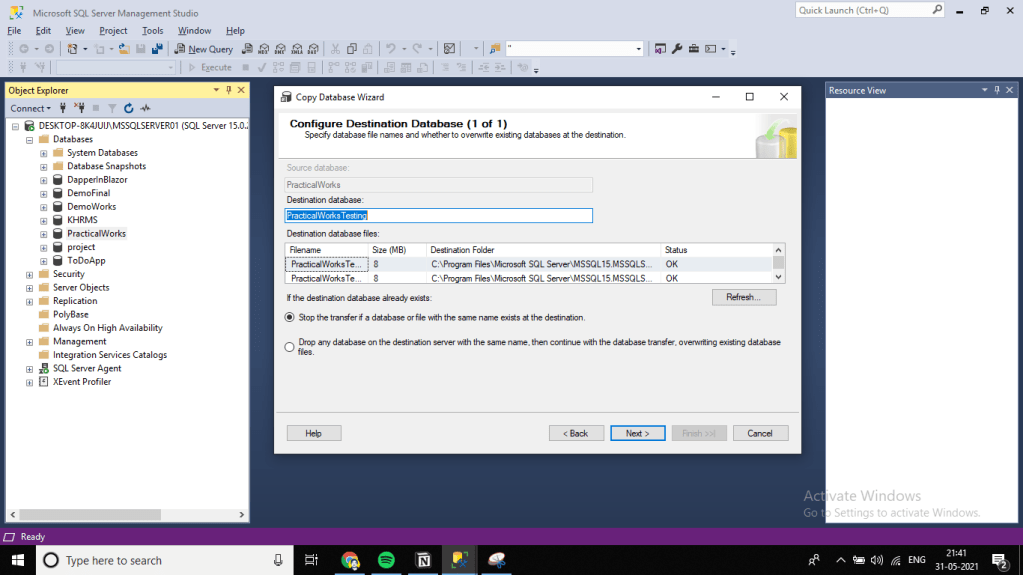The image size is (1023, 575).
Task: Click the Disconnect icon in Object Explorer
Action: [x=79, y=108]
